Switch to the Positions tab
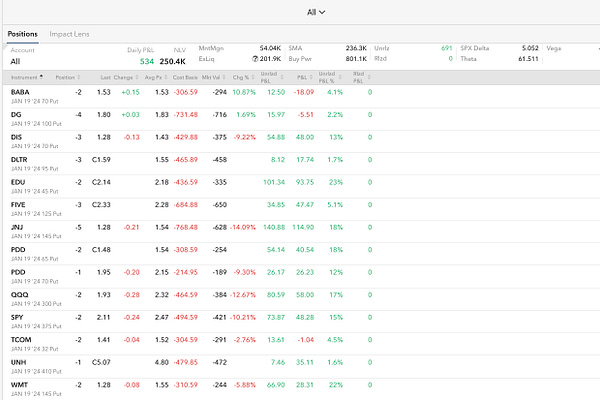The height and width of the screenshot is (400, 600). tap(23, 34)
